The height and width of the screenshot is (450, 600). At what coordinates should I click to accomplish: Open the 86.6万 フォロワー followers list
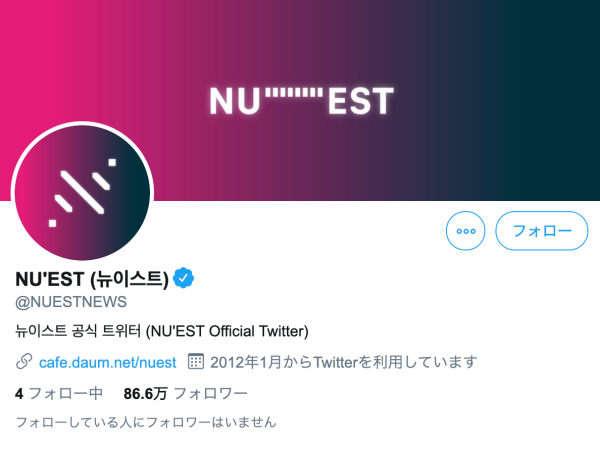coord(186,393)
